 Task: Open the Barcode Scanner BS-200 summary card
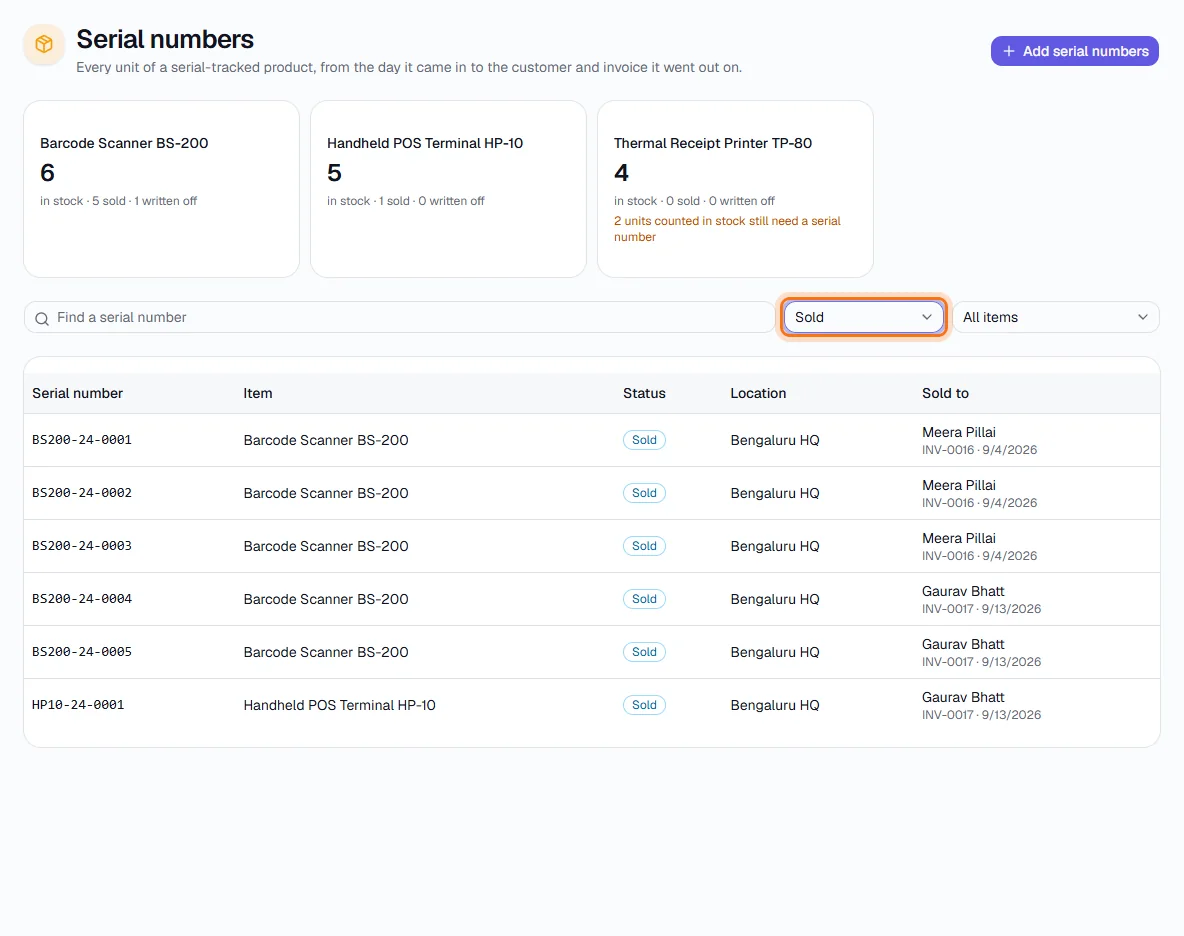162,189
